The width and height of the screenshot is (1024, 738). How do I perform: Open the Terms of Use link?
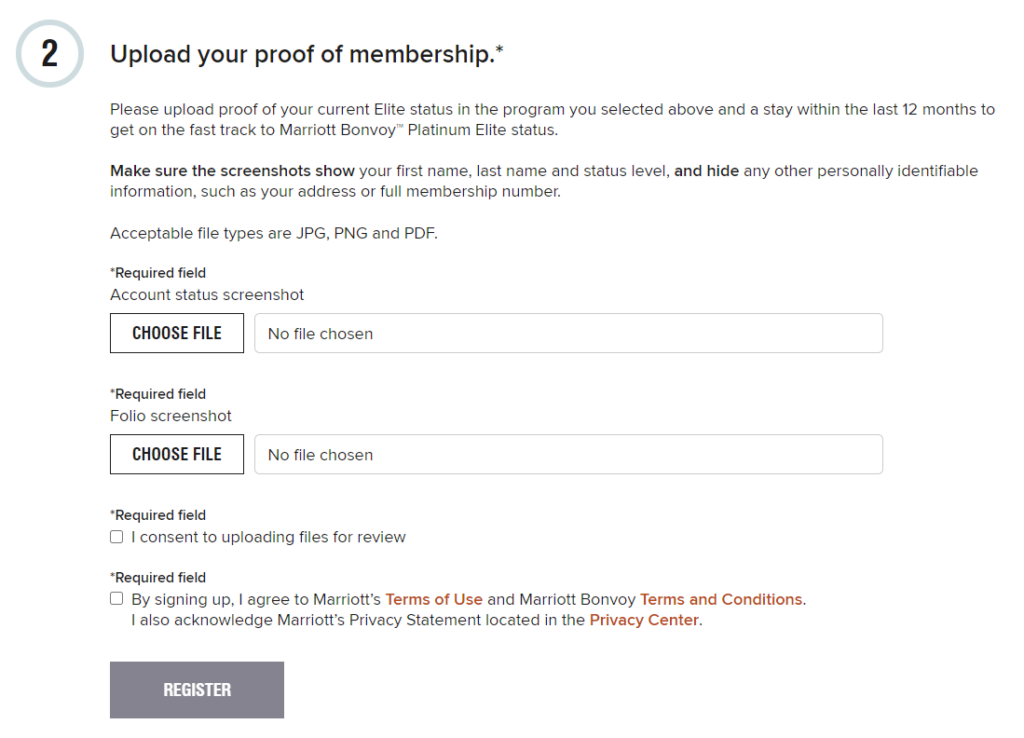pos(434,599)
